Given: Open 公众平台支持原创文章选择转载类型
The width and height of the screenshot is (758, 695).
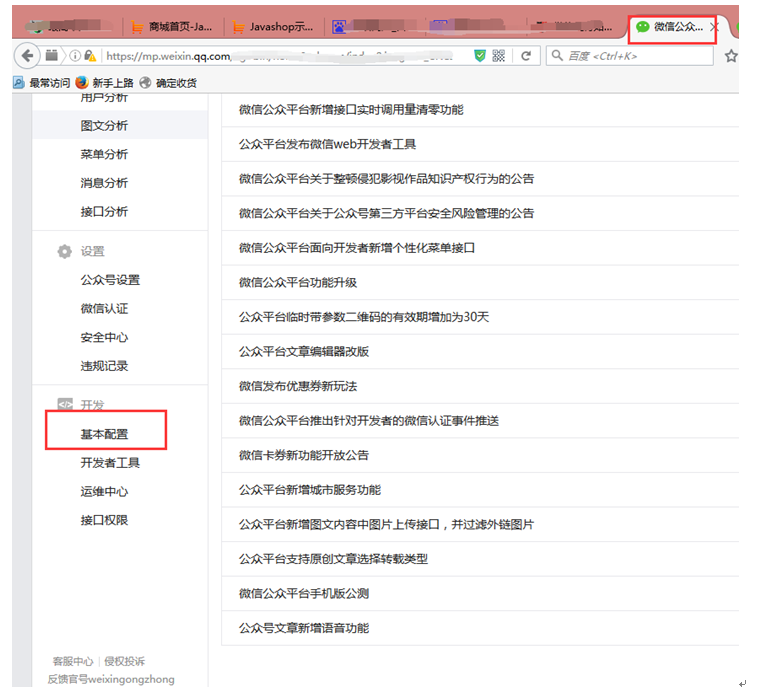Looking at the screenshot, I should coord(333,559).
